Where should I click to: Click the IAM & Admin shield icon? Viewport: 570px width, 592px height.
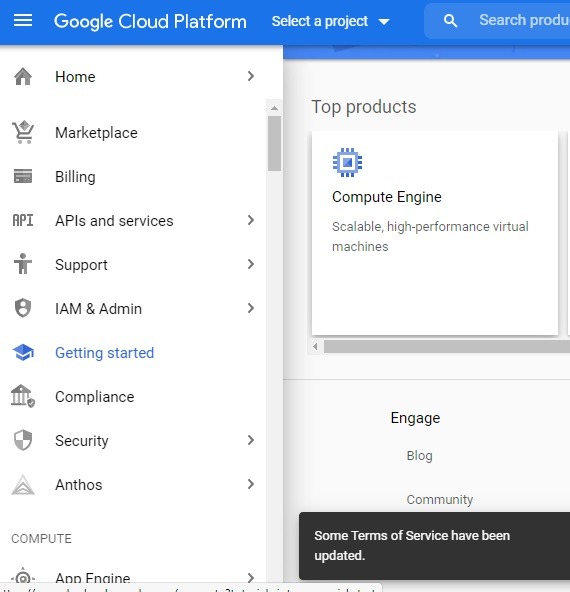click(x=23, y=308)
